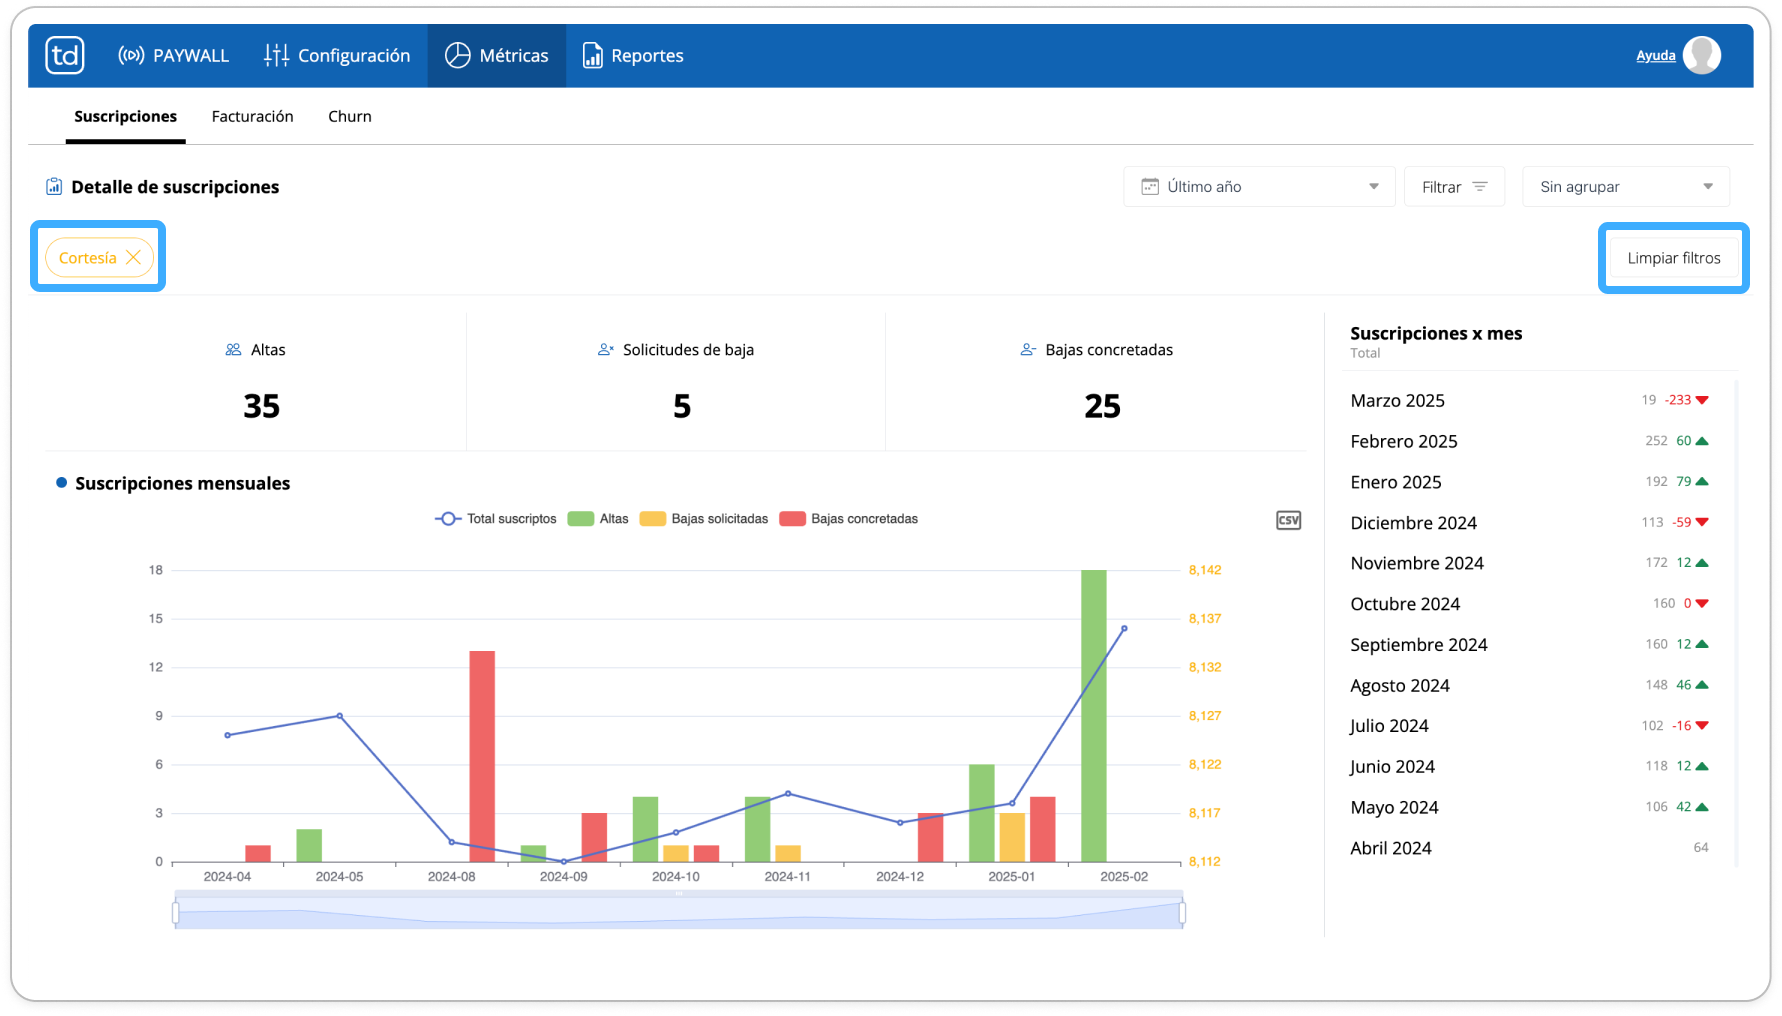
Task: Open the Ayuda help link
Action: pos(1655,56)
